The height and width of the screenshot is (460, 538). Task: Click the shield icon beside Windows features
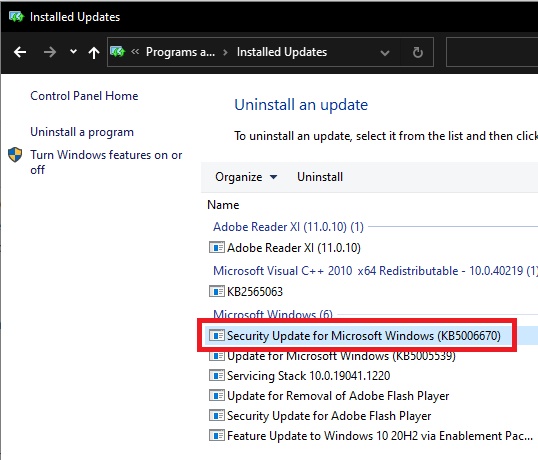[x=15, y=155]
